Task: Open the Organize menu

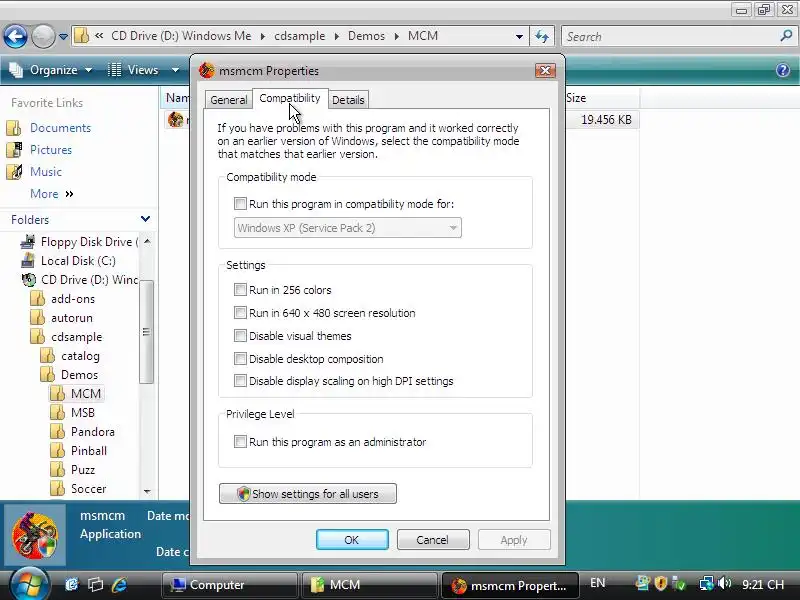Action: pos(51,70)
